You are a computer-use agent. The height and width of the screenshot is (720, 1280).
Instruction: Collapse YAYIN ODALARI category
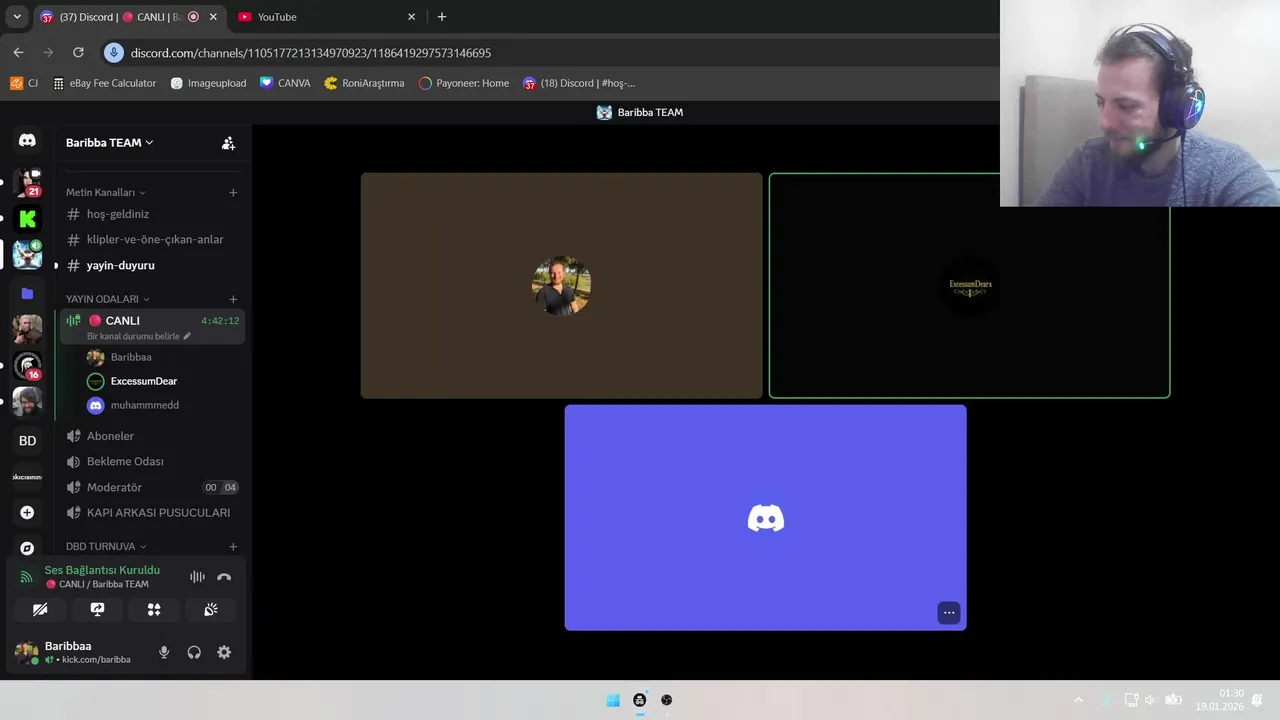(x=107, y=299)
